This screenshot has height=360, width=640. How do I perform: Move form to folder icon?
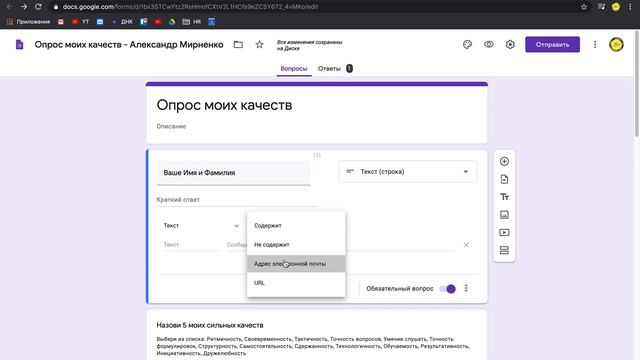[238, 44]
